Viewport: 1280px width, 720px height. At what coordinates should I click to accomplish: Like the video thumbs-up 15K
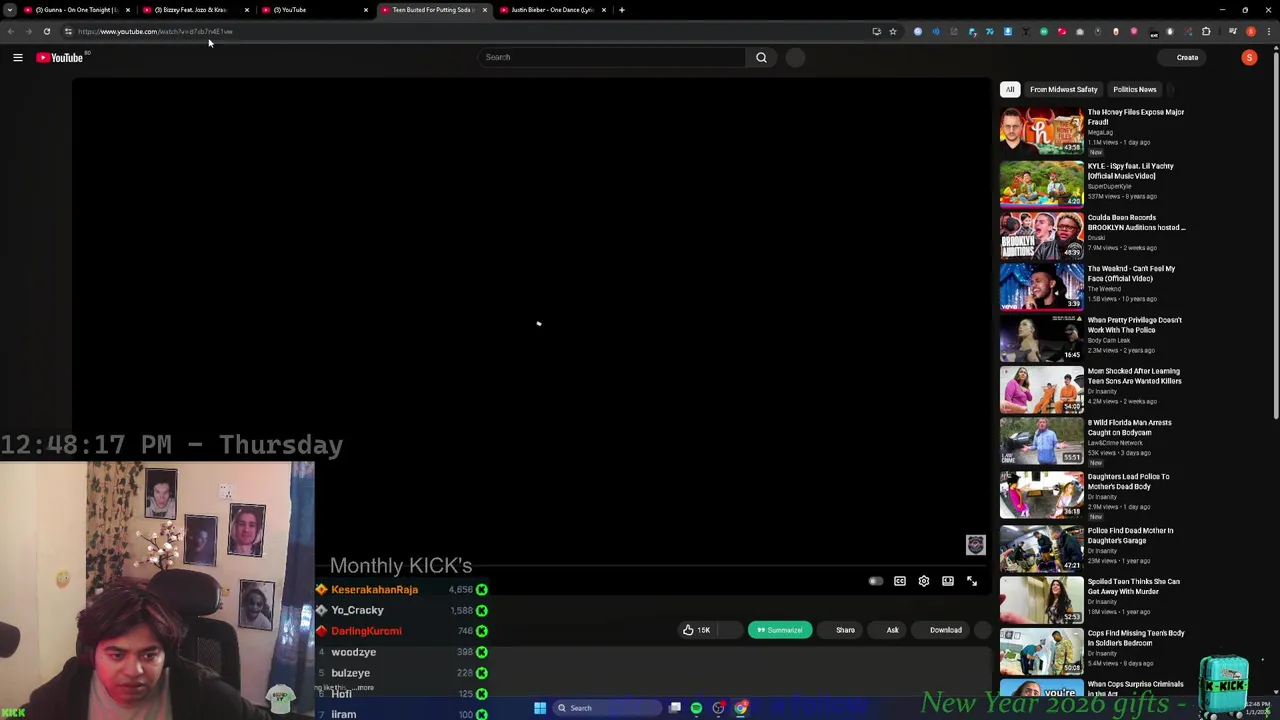click(x=696, y=630)
